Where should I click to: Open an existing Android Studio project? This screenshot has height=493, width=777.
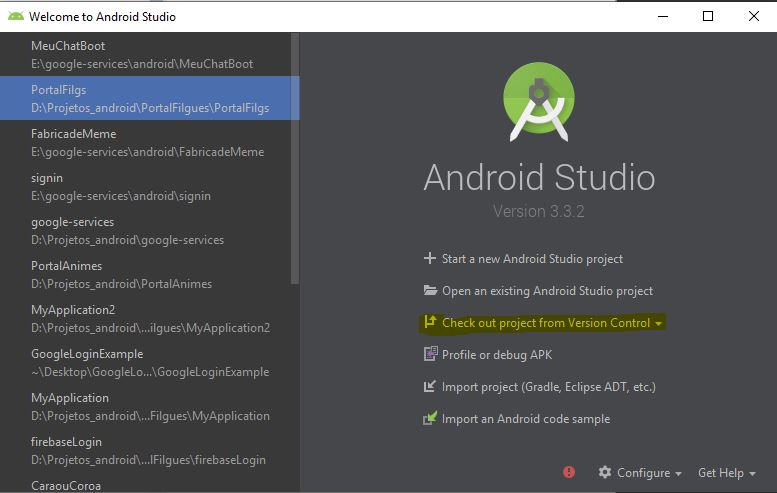point(547,291)
